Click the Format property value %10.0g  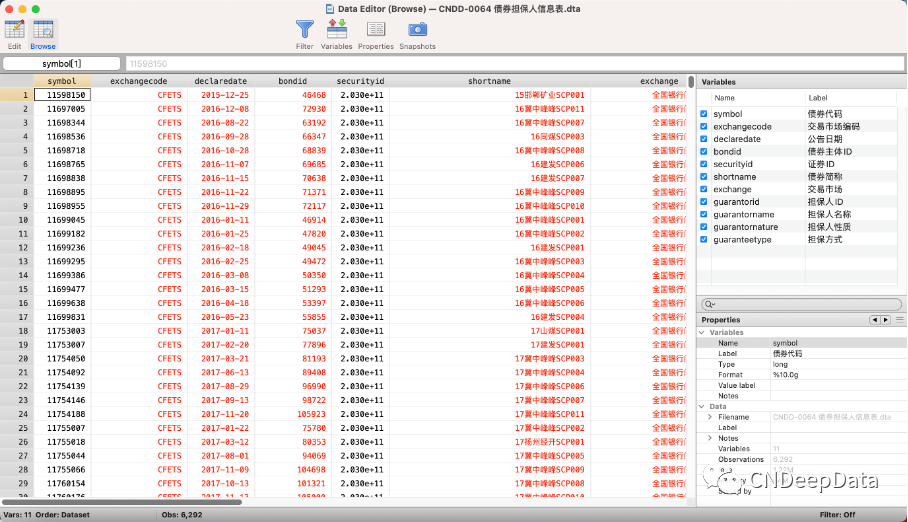tap(785, 375)
